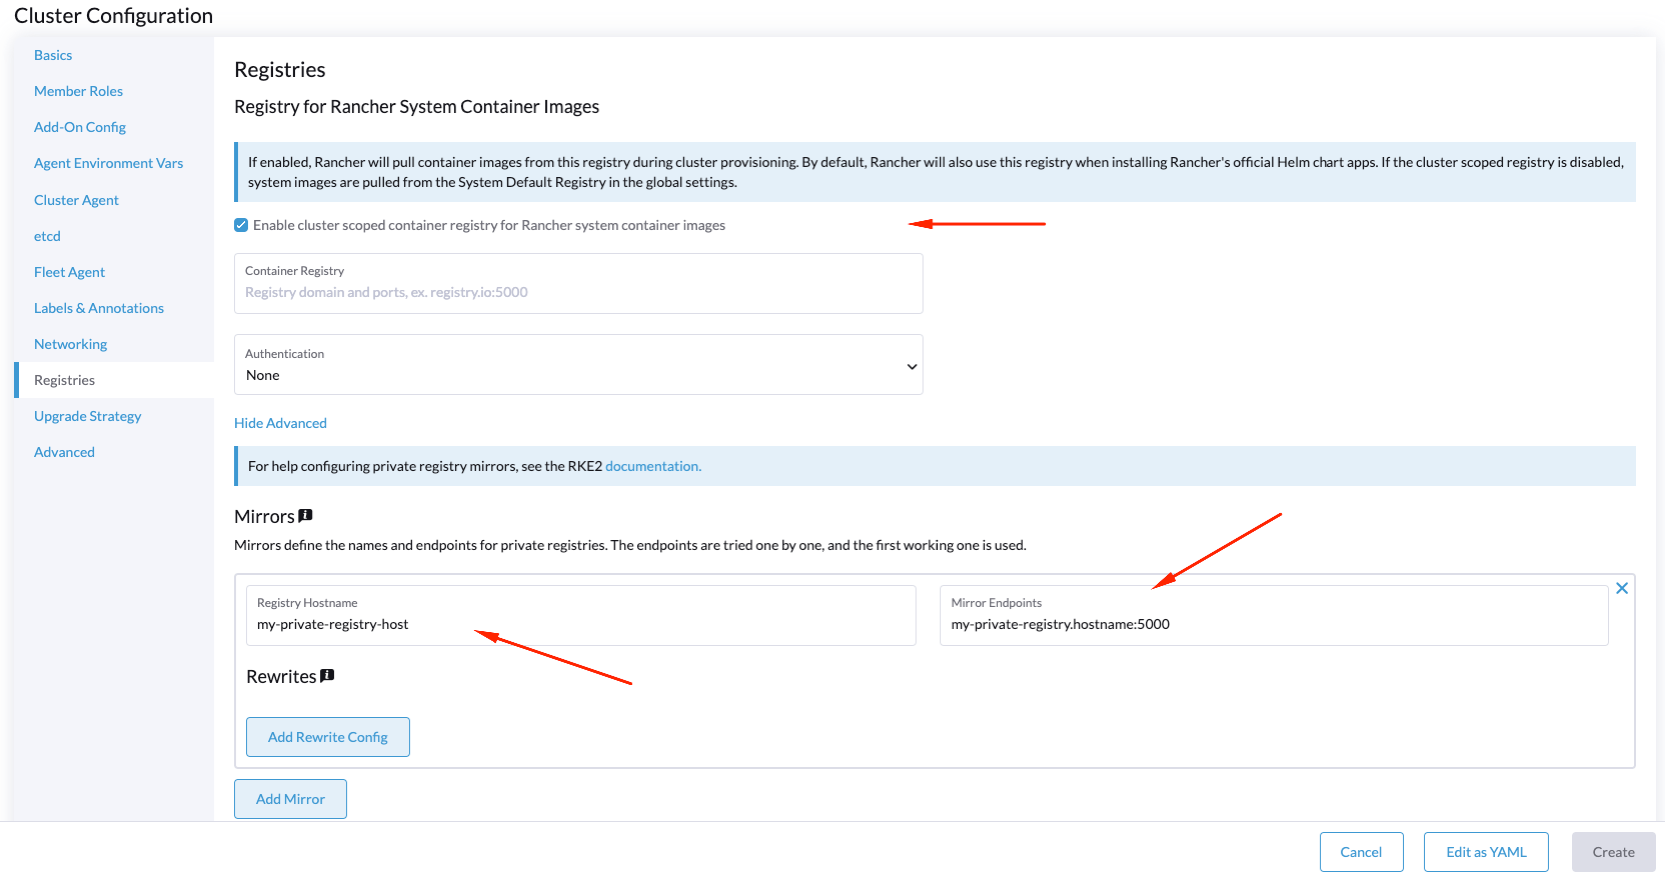
Task: Click Edit as YAML button
Action: pyautogui.click(x=1486, y=852)
